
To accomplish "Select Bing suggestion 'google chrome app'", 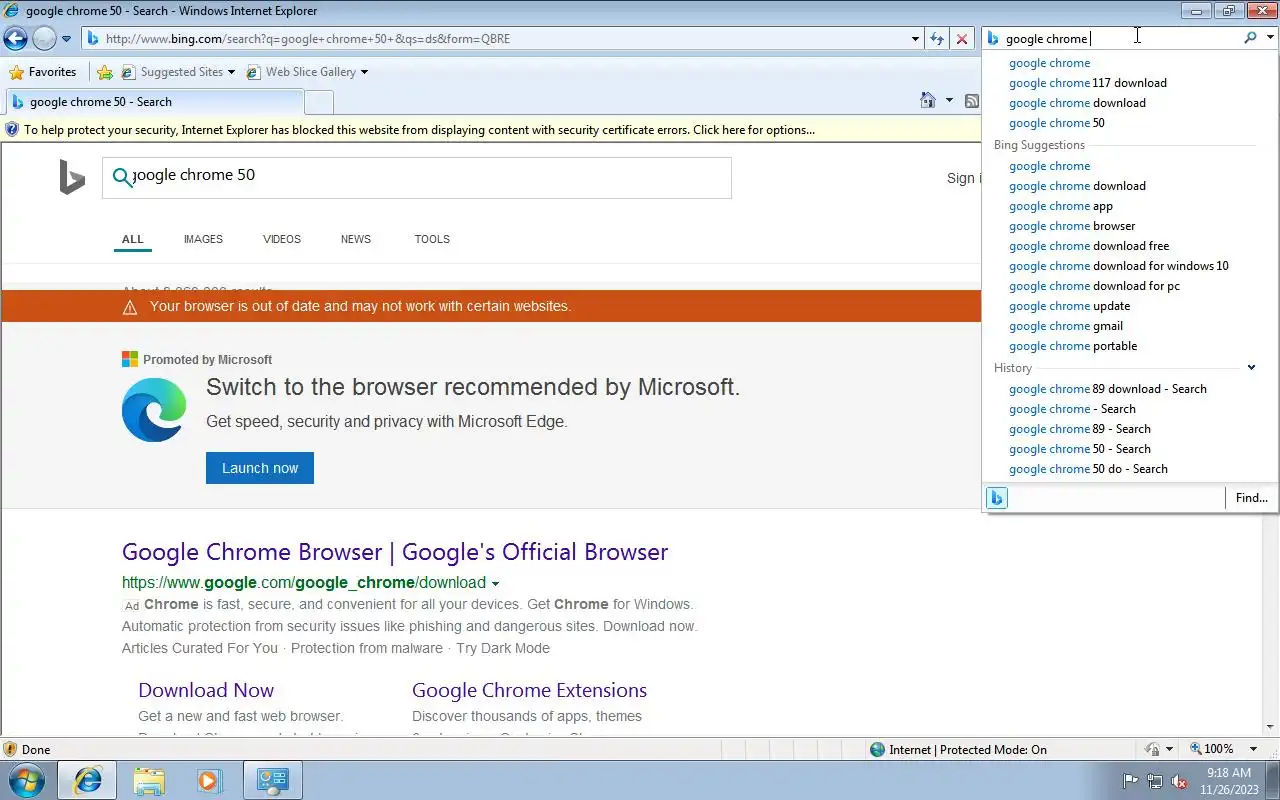I will click(x=1061, y=206).
